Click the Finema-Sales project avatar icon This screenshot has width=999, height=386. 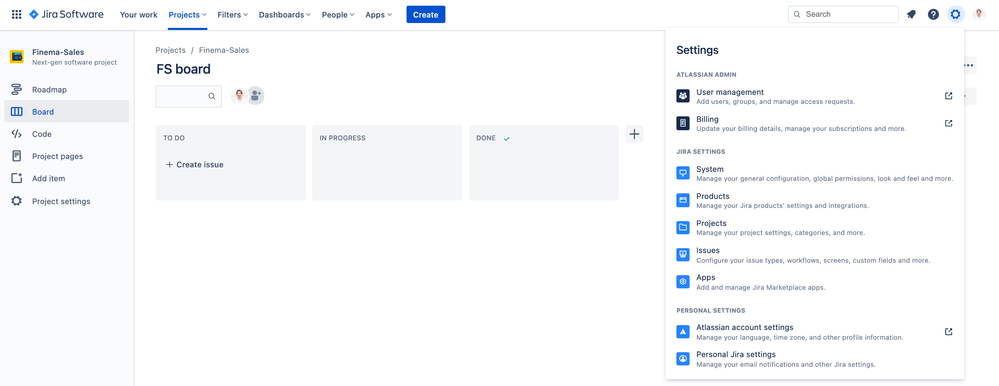(x=17, y=57)
